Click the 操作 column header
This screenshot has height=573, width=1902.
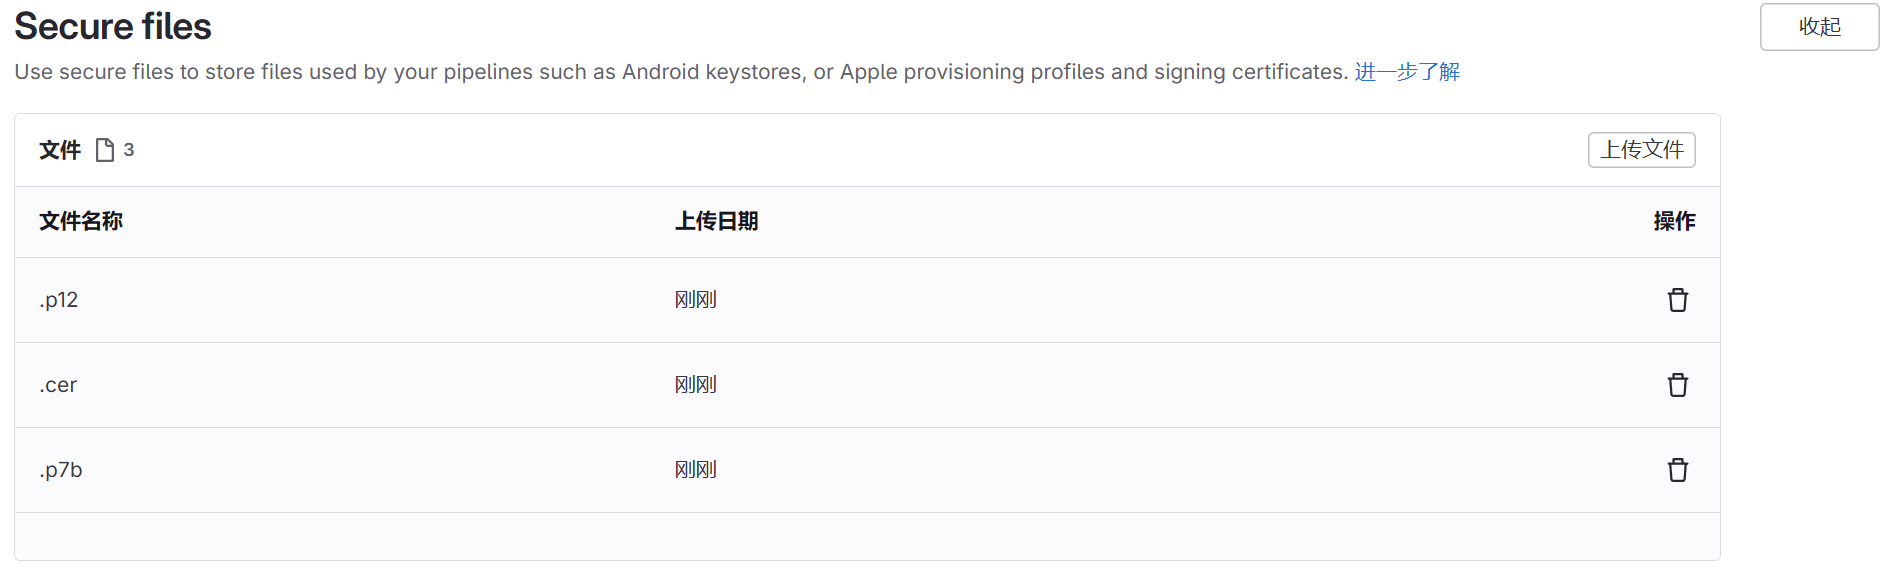point(1674,221)
